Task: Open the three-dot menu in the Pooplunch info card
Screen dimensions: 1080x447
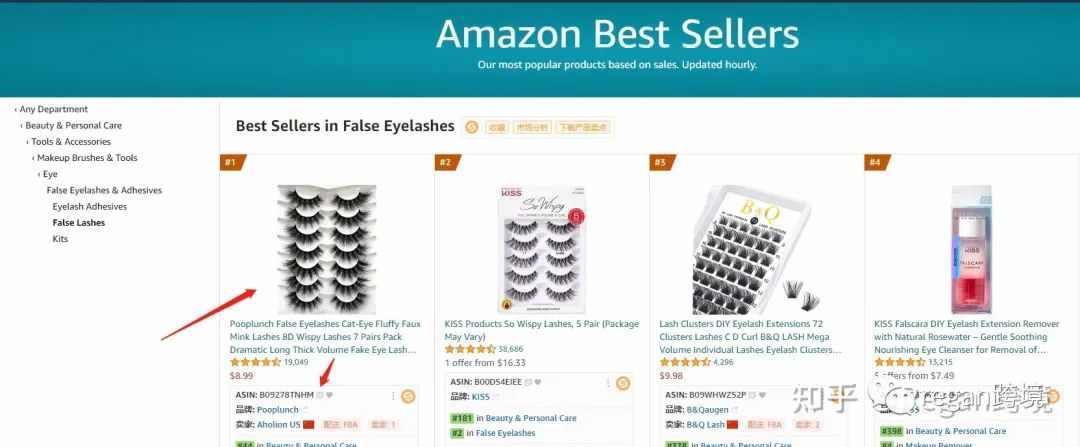Action: [393, 396]
